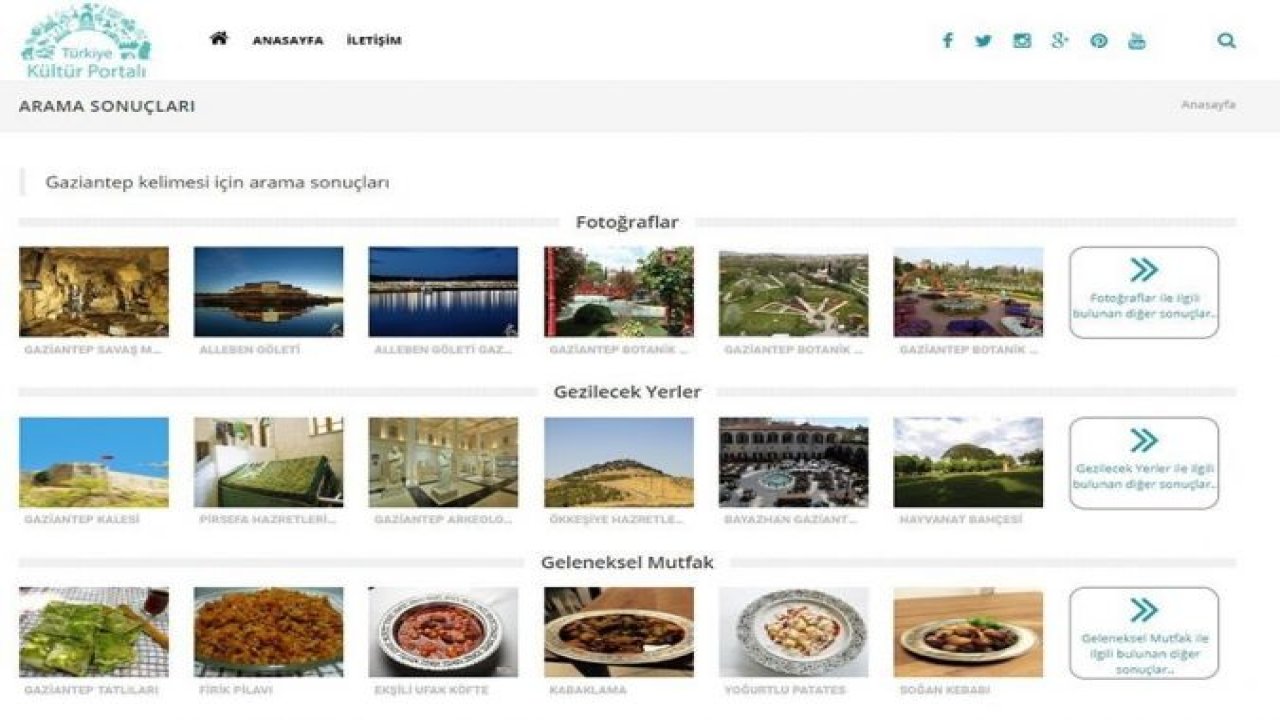Viewport: 1280px width, 720px height.
Task: Click the home icon in the navigation bar
Action: point(216,40)
